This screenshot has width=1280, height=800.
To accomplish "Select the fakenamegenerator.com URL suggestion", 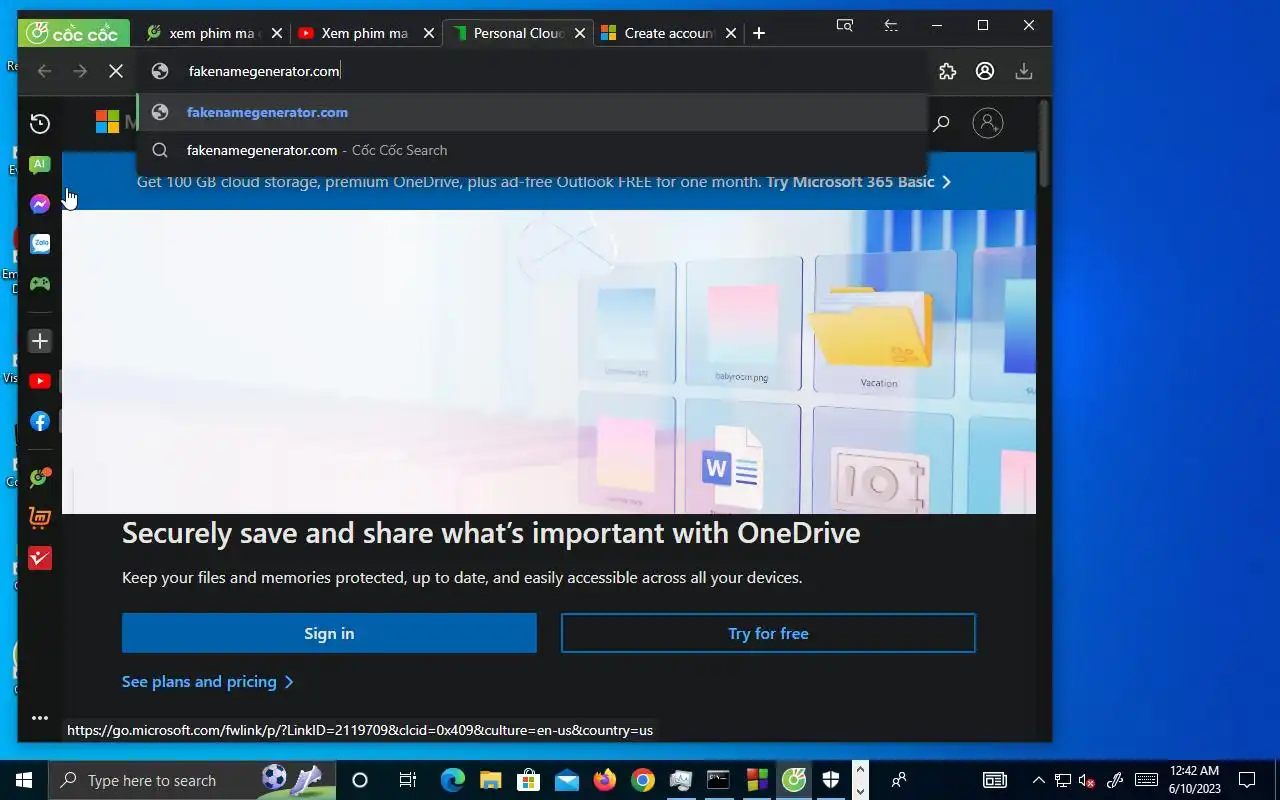I will point(532,112).
